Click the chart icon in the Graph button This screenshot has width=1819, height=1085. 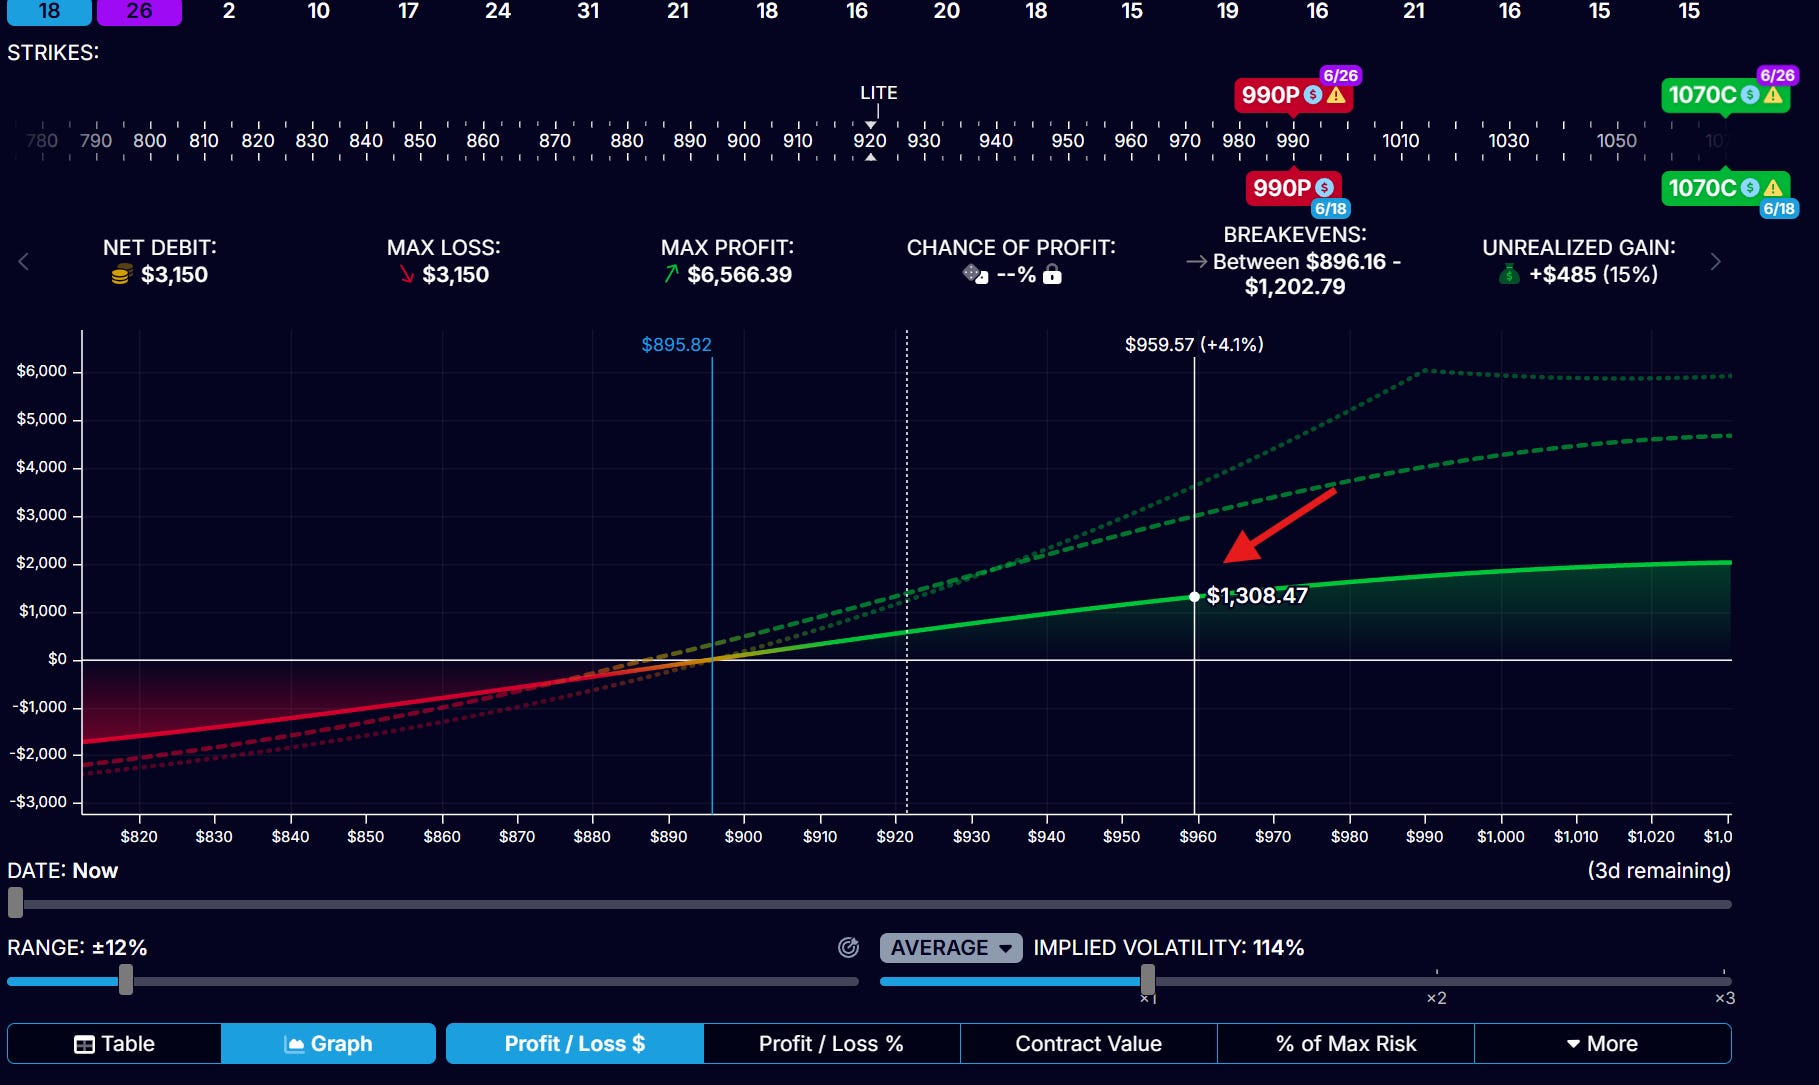(x=294, y=1044)
